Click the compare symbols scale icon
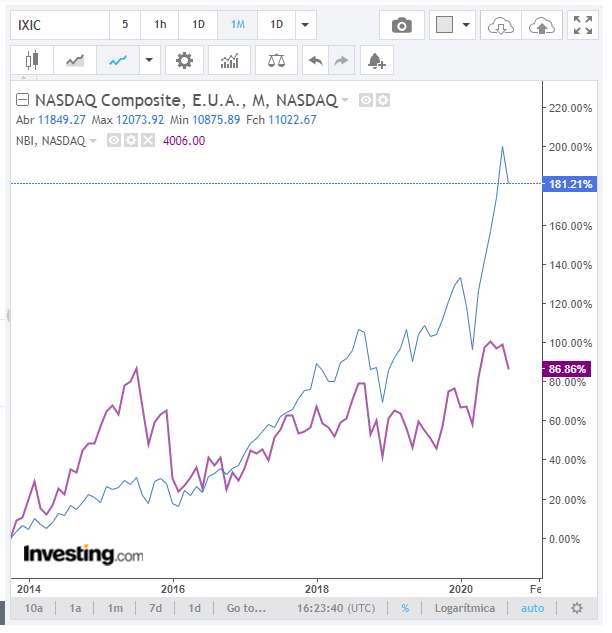The width and height of the screenshot is (612, 633). pos(276,60)
